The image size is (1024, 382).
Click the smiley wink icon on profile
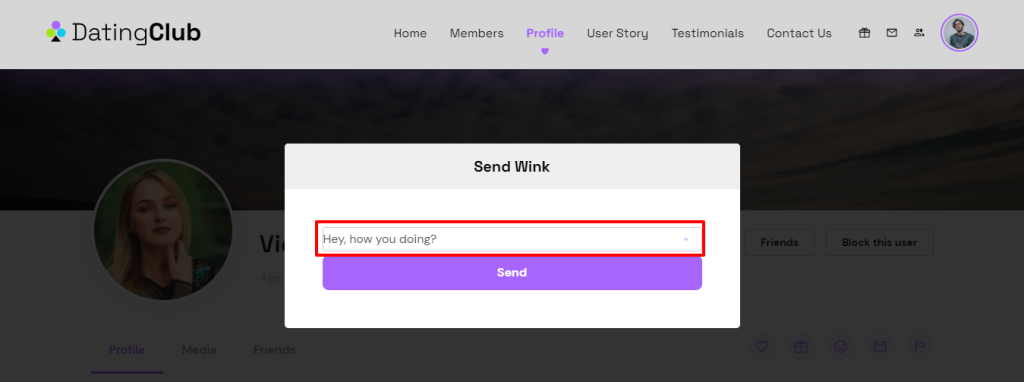point(840,347)
